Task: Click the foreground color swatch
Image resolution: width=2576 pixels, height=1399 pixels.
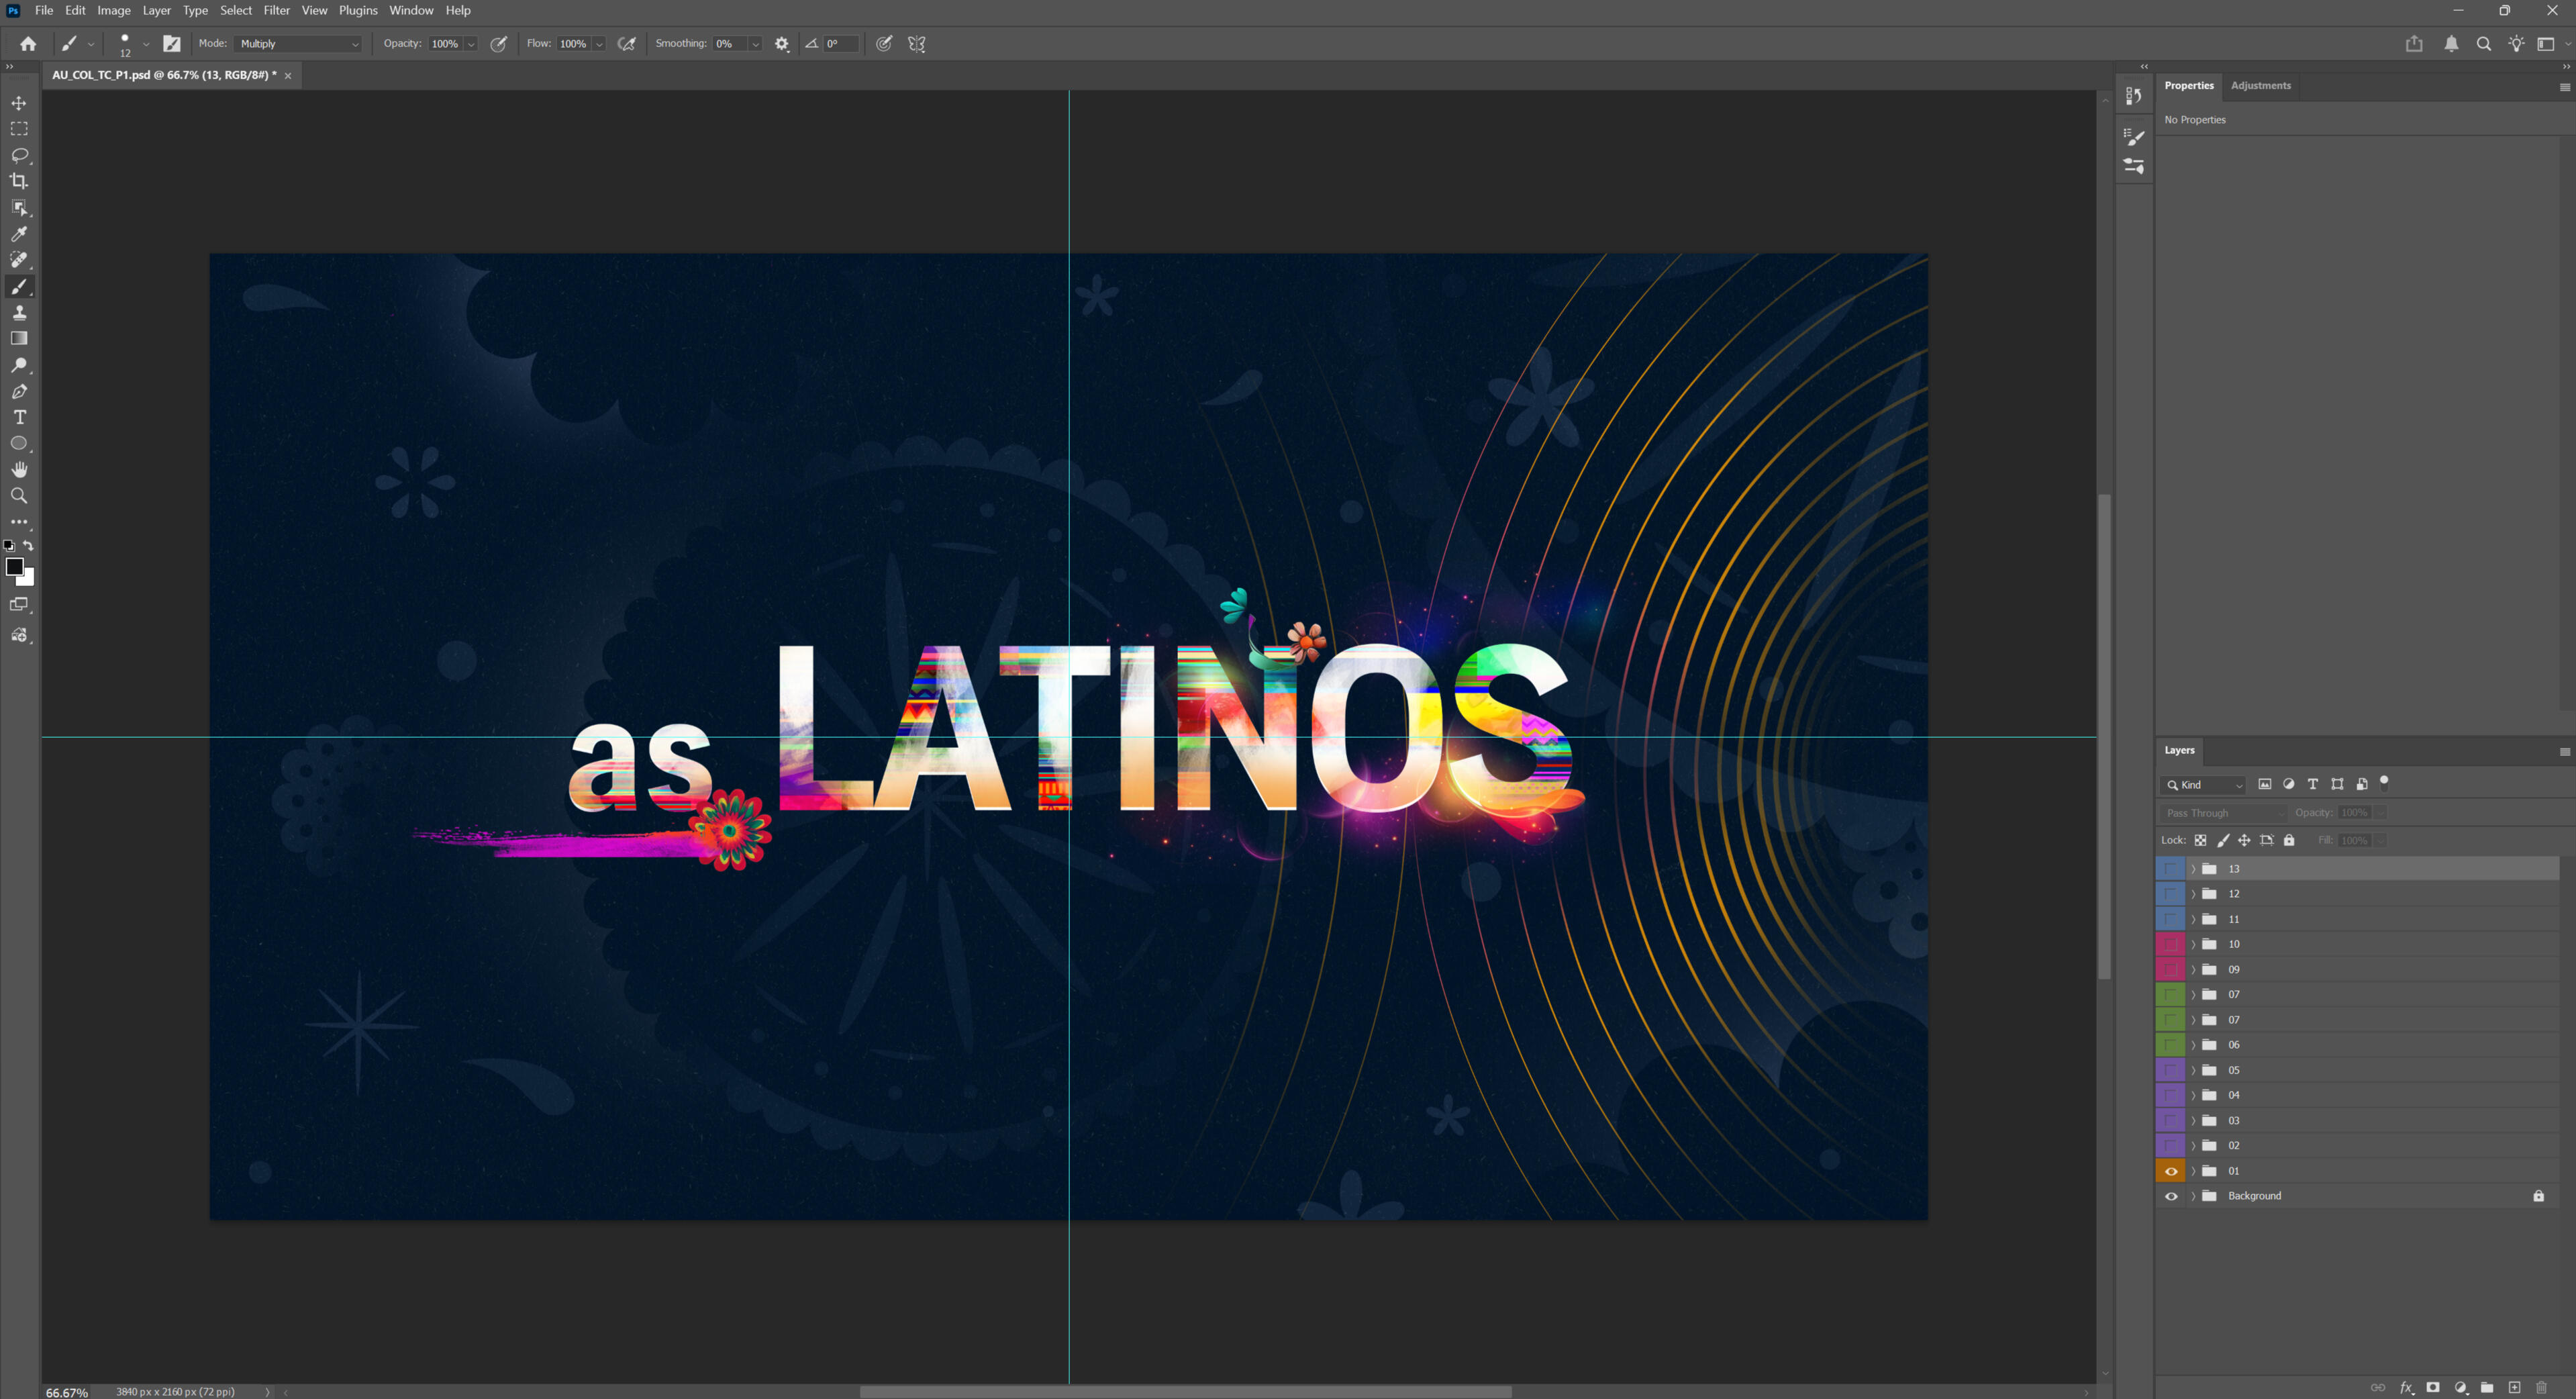Action: tap(14, 567)
